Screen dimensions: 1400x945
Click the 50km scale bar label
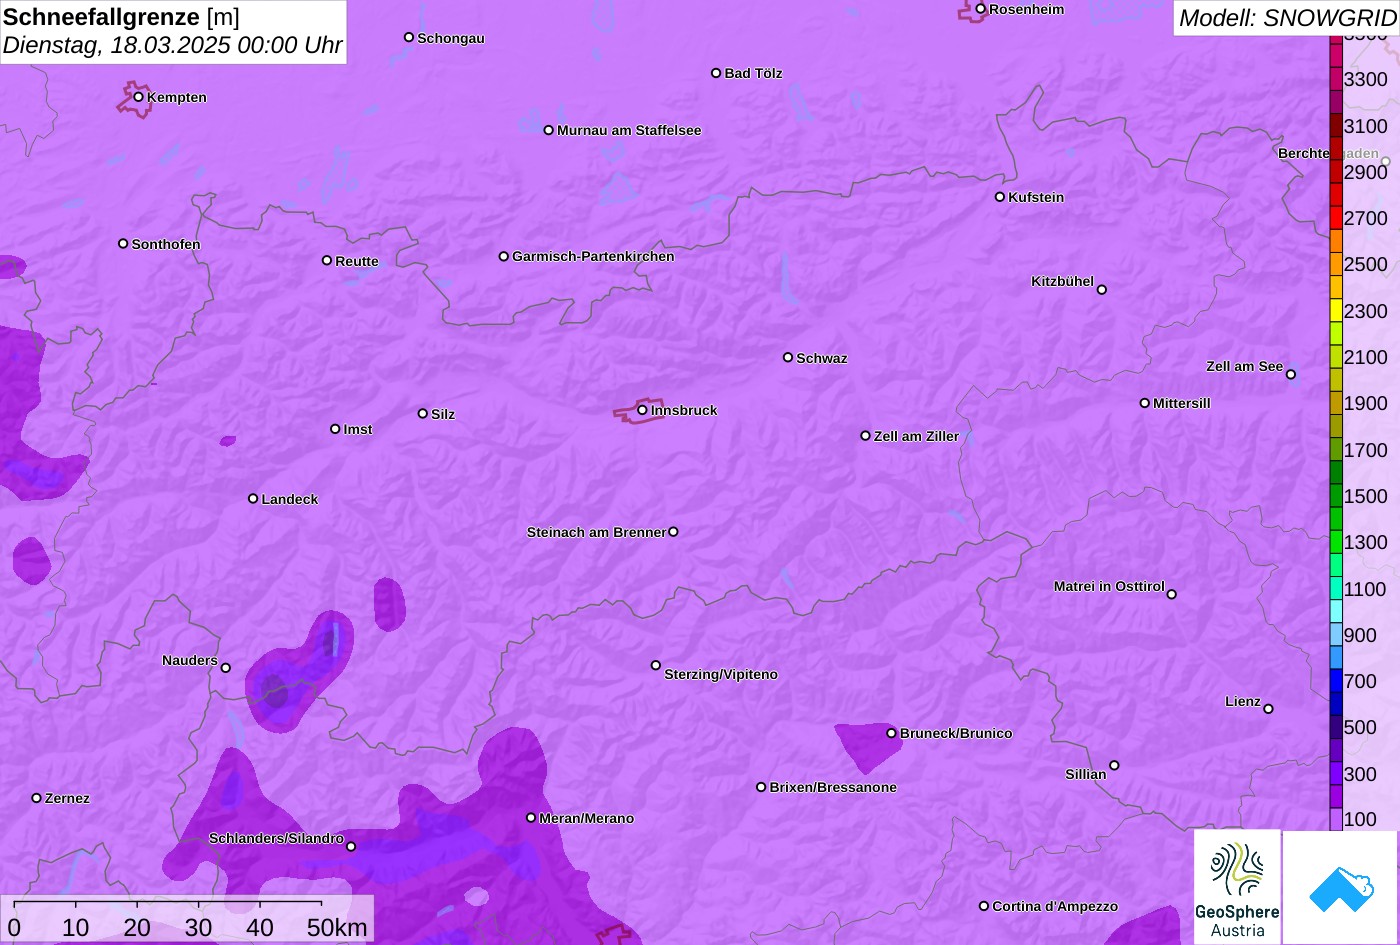[x=337, y=927]
